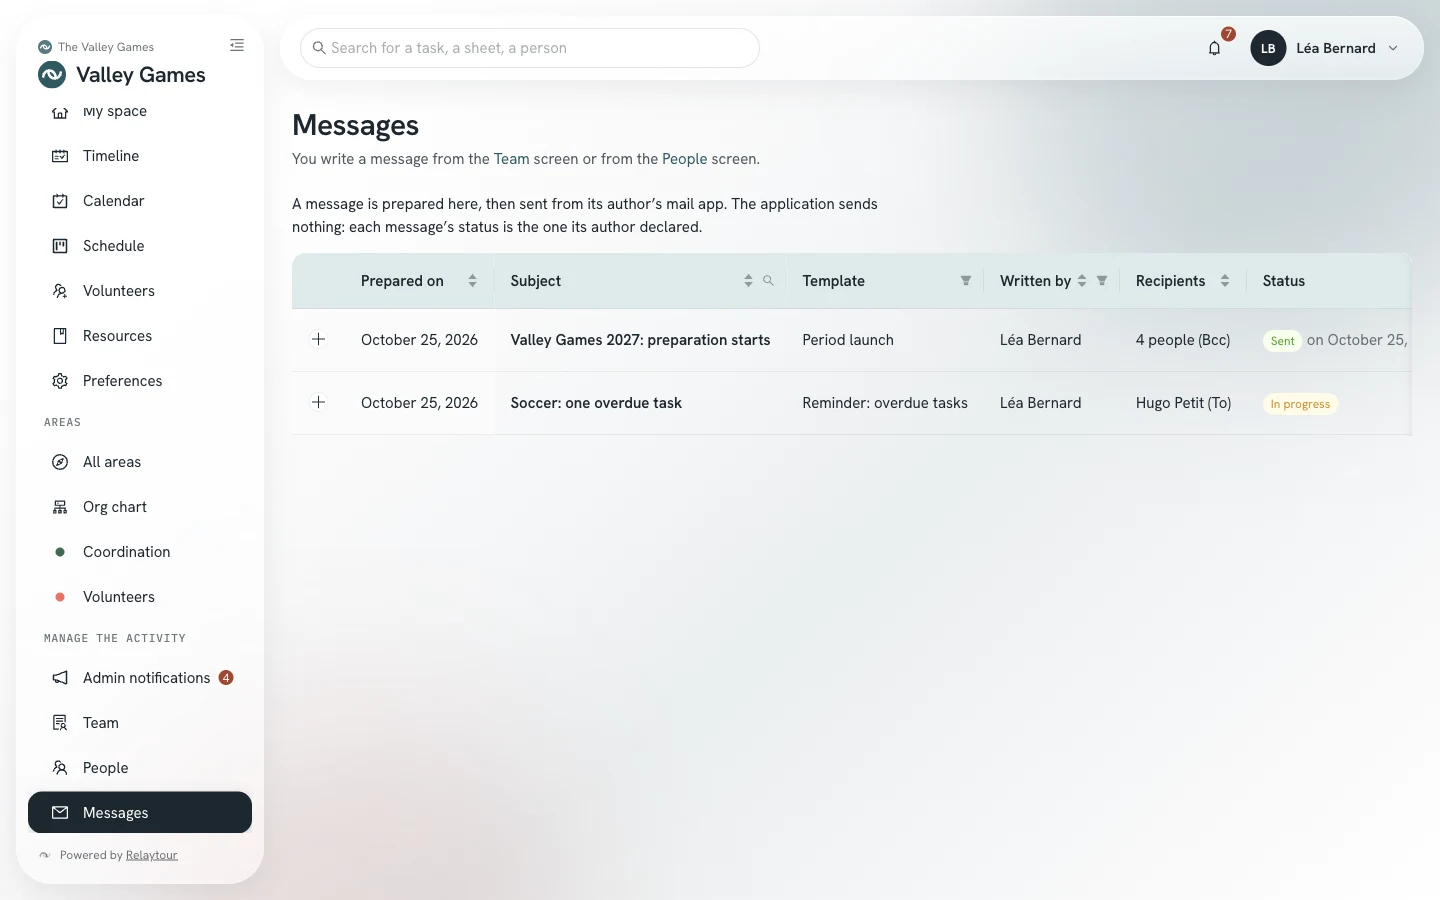Open the Relaytour link in the footer

[x=152, y=855]
